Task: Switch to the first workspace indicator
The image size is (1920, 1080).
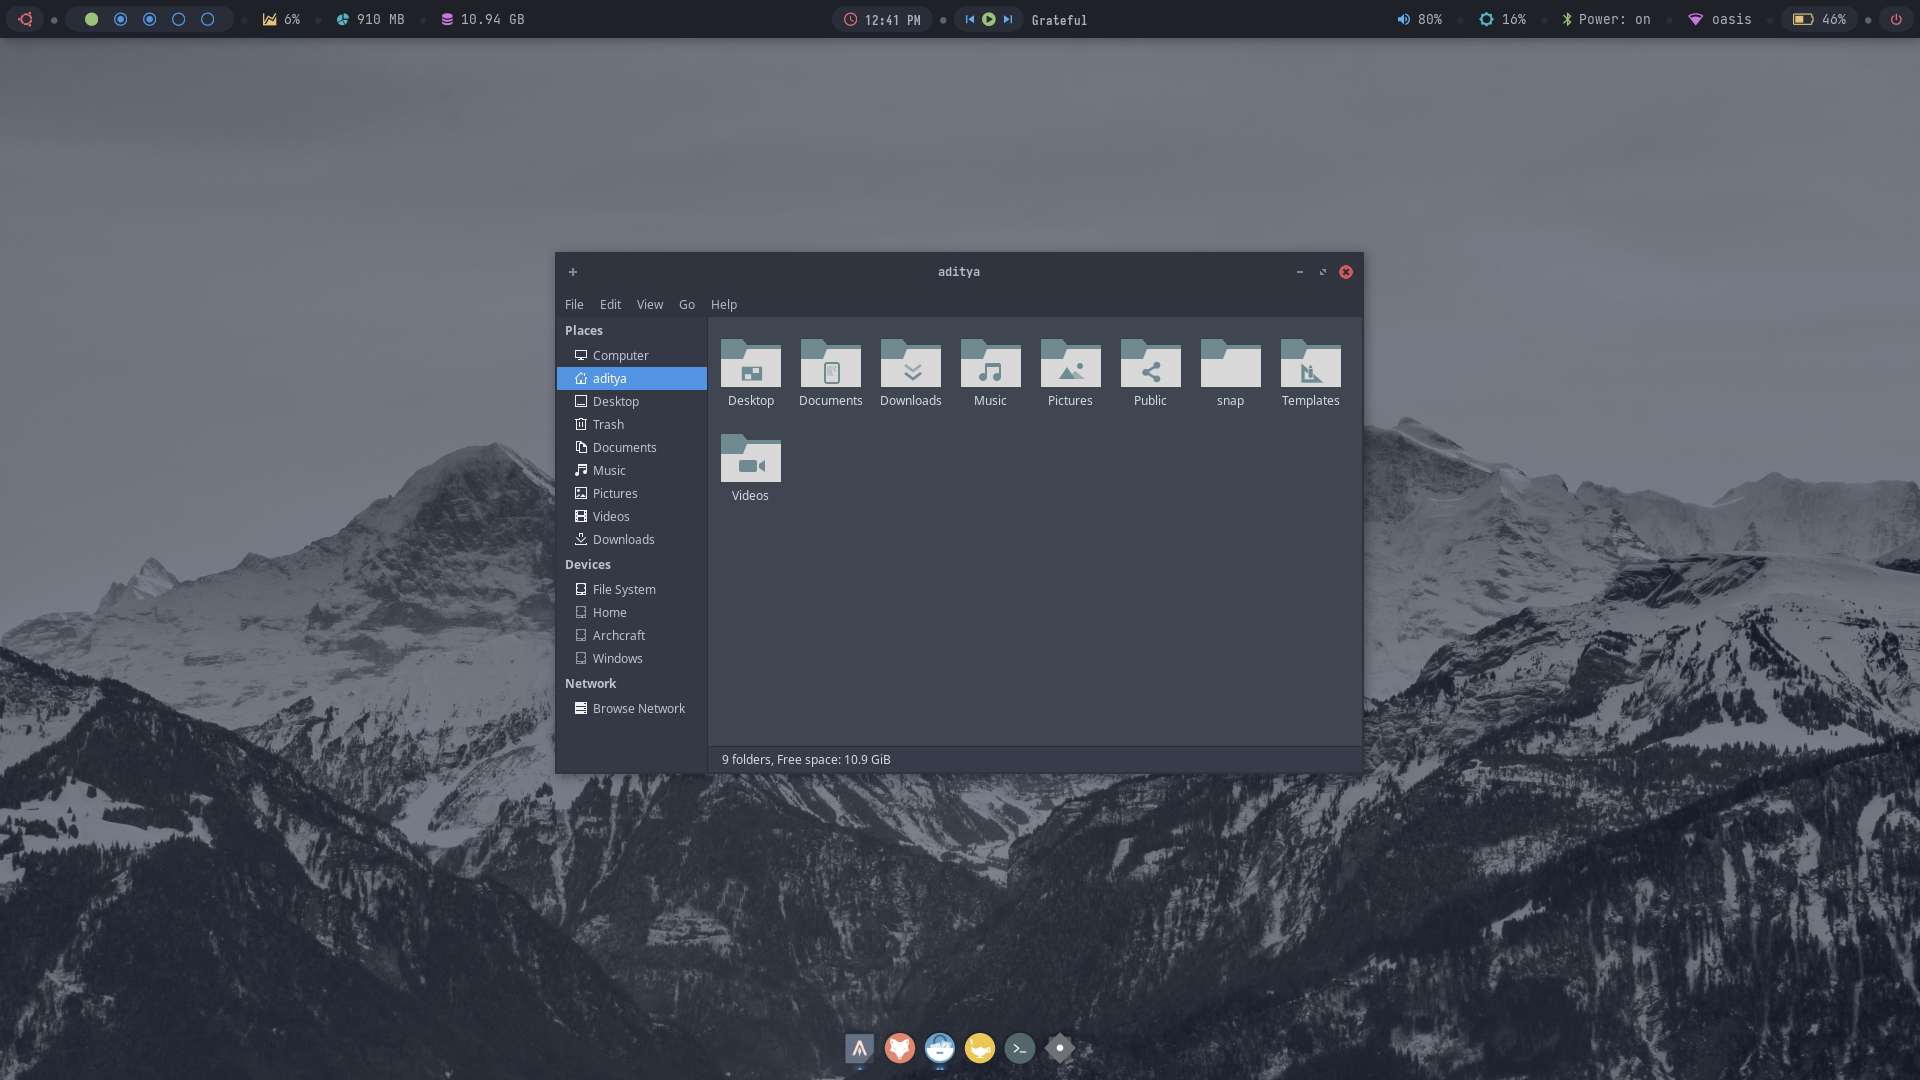Action: tap(91, 19)
